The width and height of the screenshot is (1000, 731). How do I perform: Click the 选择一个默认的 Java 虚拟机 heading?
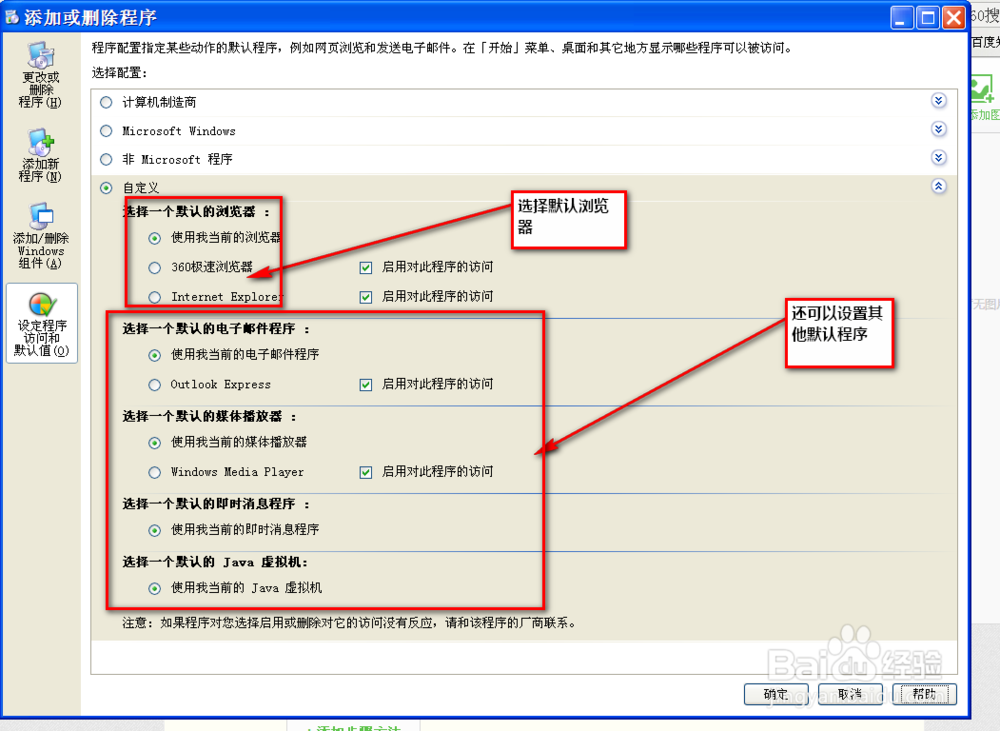pos(215,562)
